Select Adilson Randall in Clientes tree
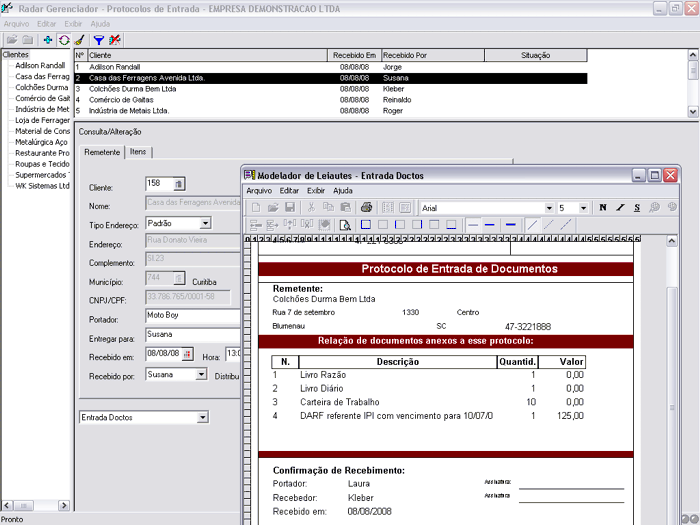 40,66
